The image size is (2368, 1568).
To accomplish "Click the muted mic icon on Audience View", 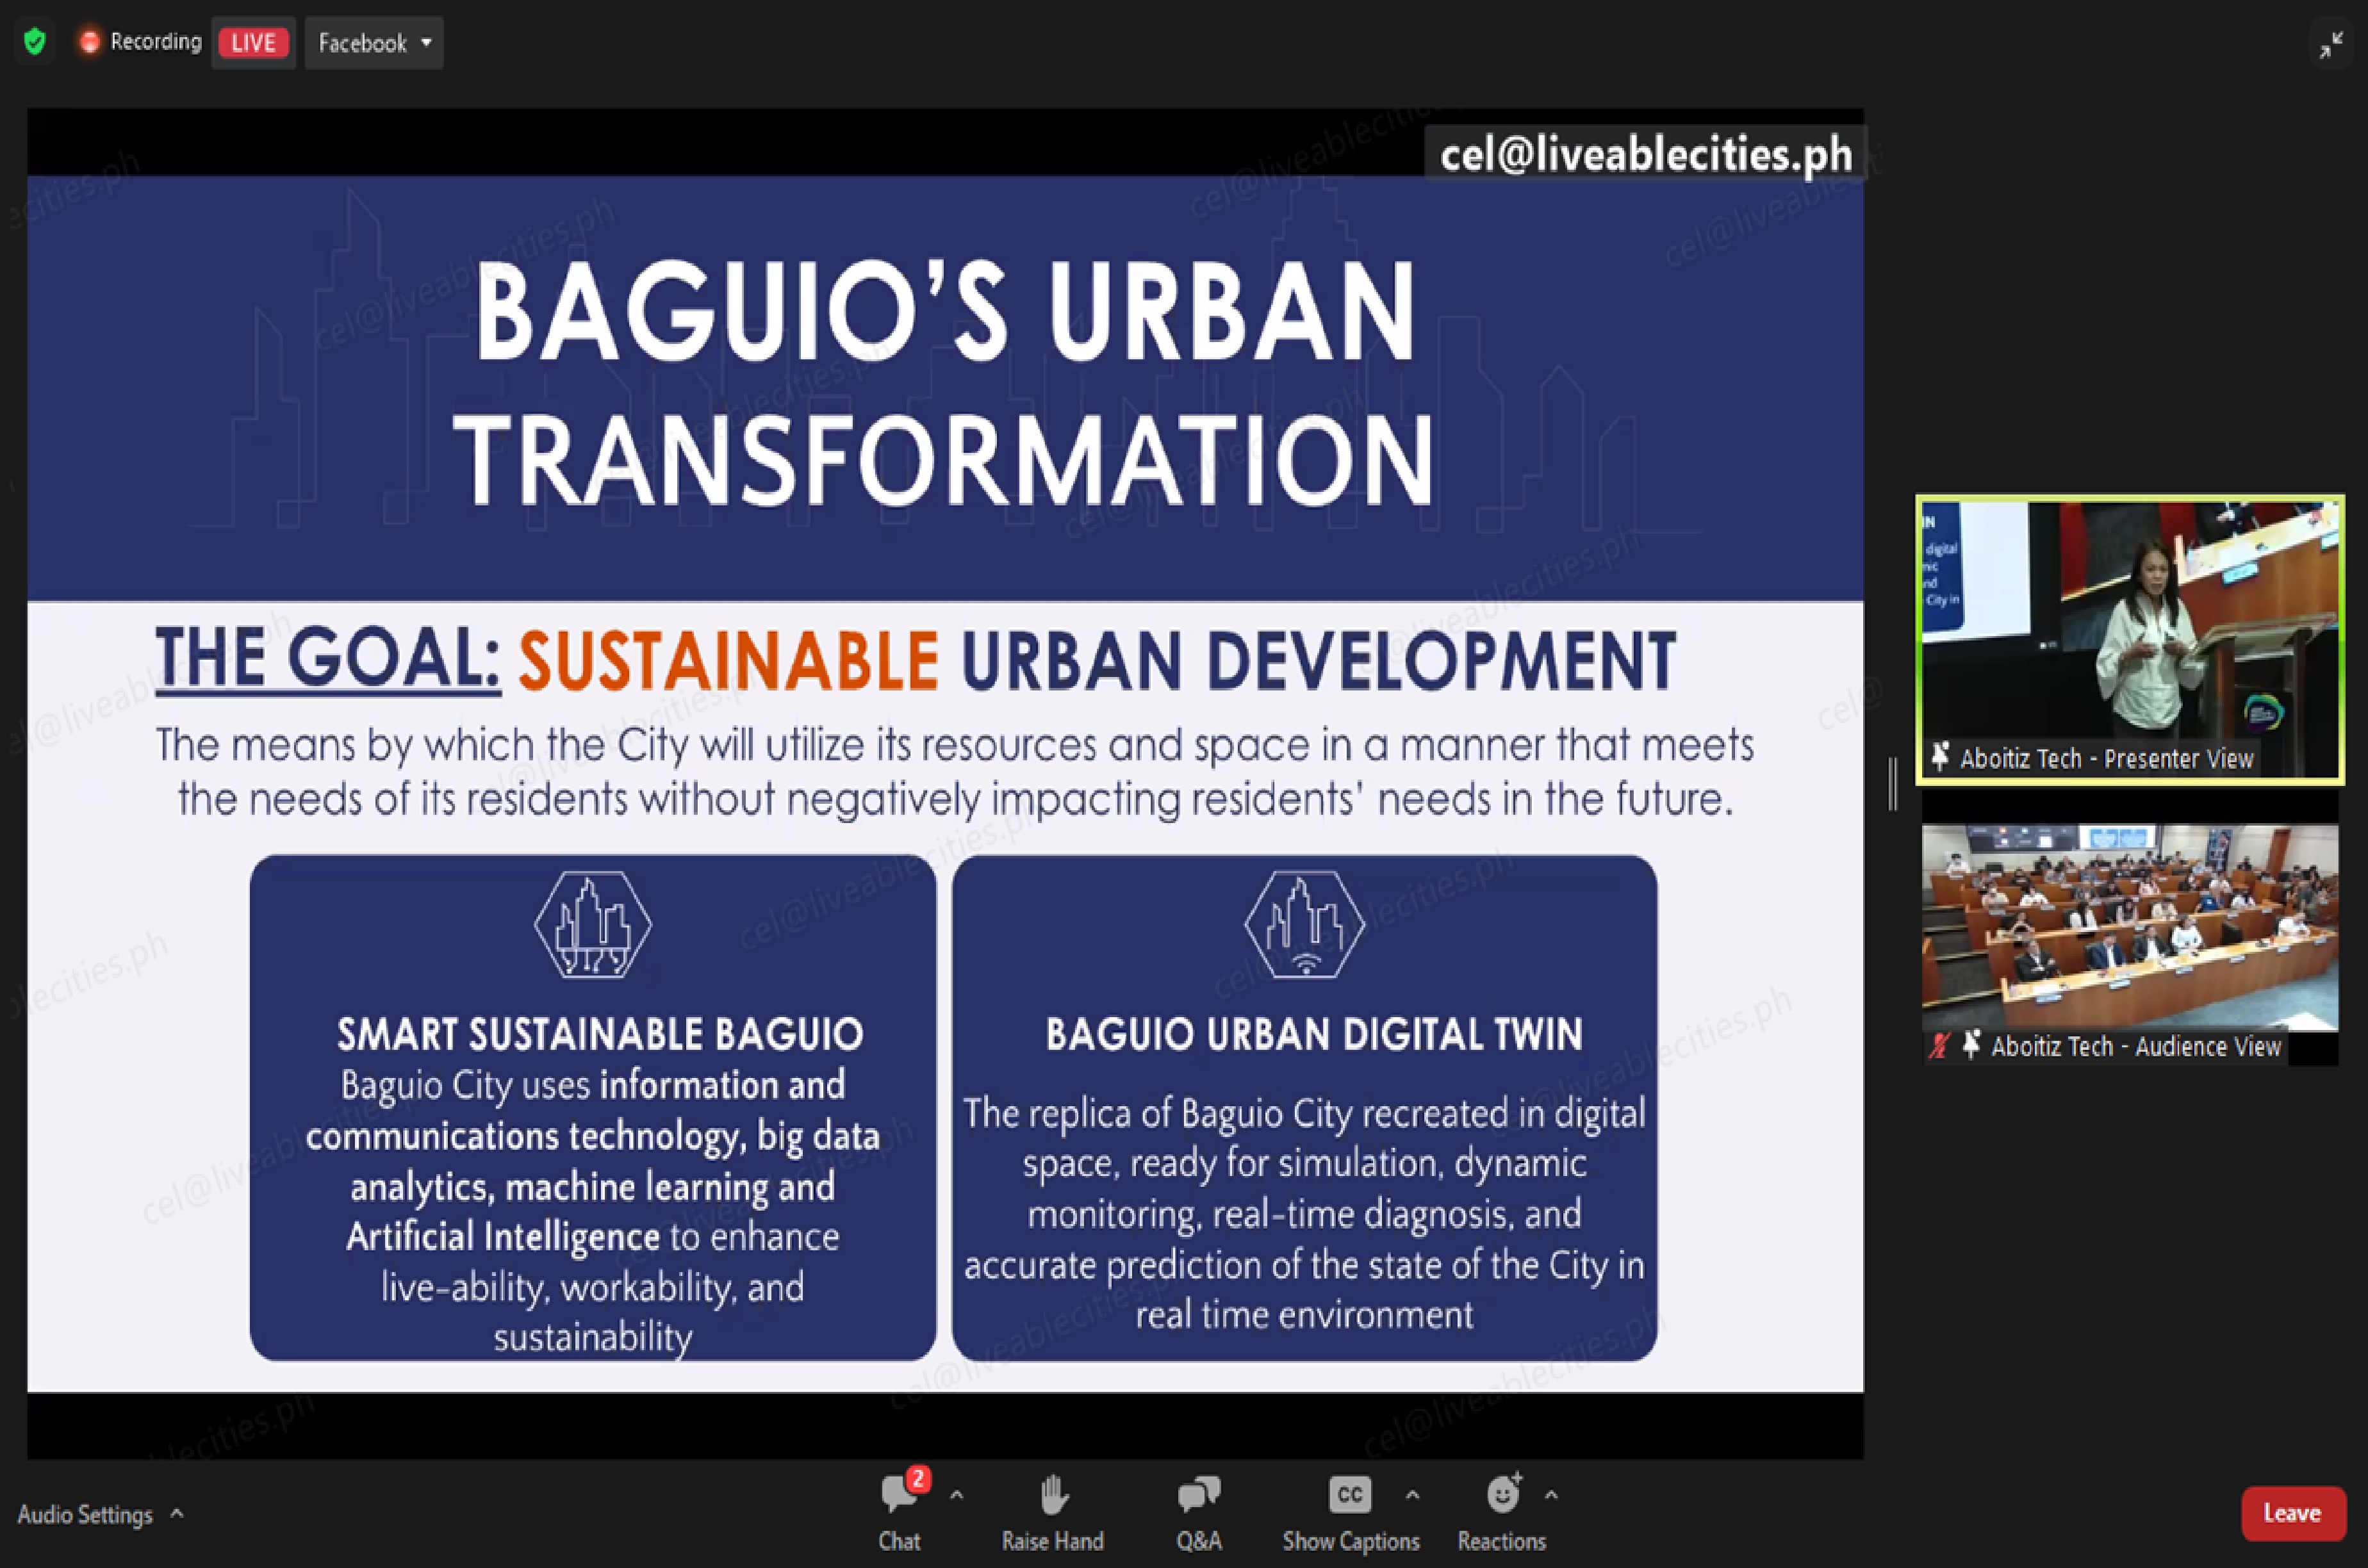I will (x=1940, y=1046).
